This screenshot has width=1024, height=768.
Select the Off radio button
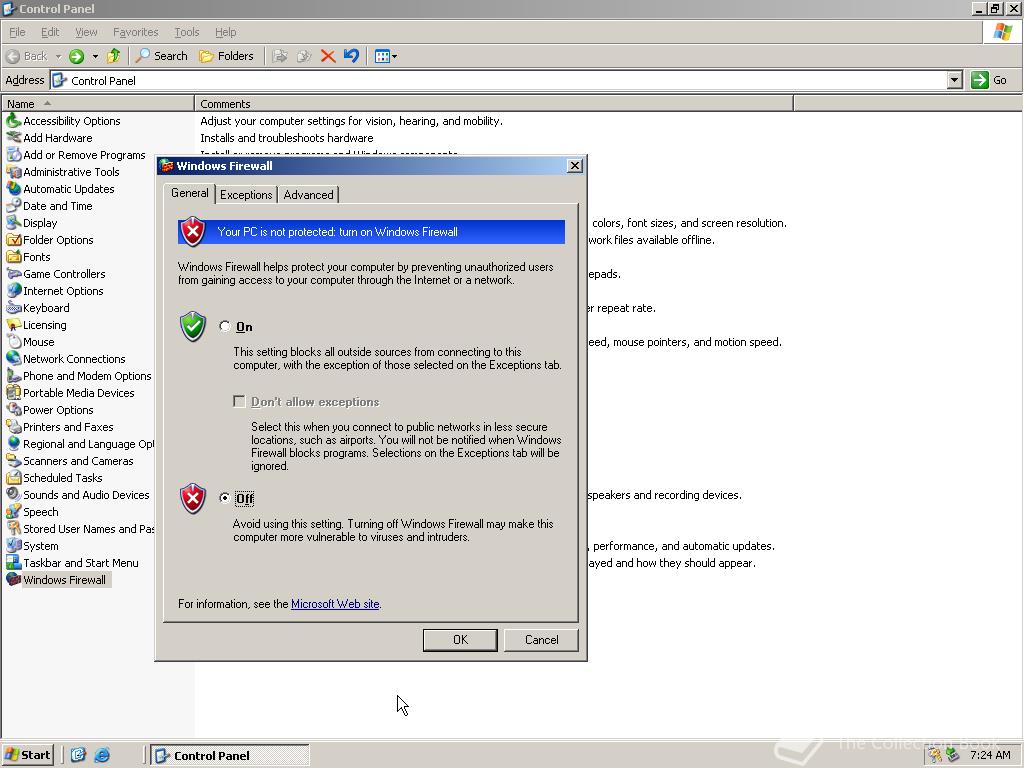(225, 498)
